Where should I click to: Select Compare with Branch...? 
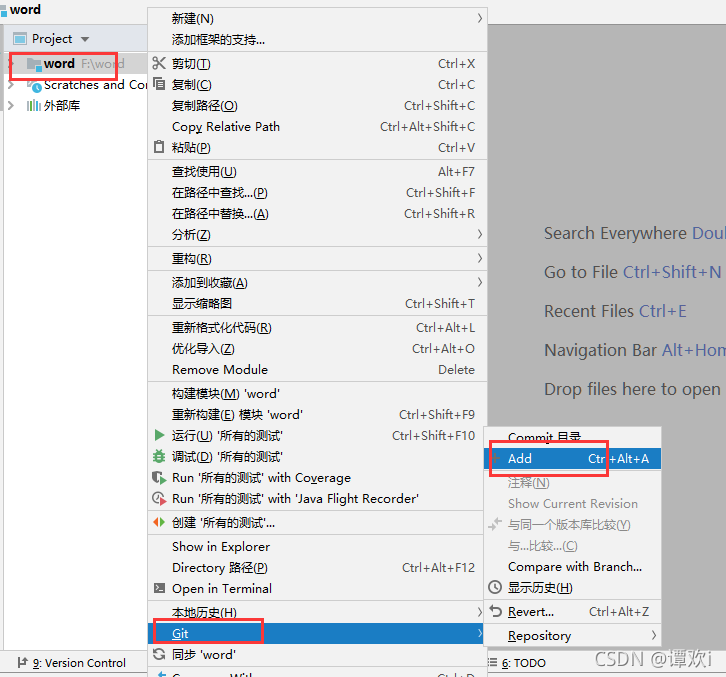[572, 566]
